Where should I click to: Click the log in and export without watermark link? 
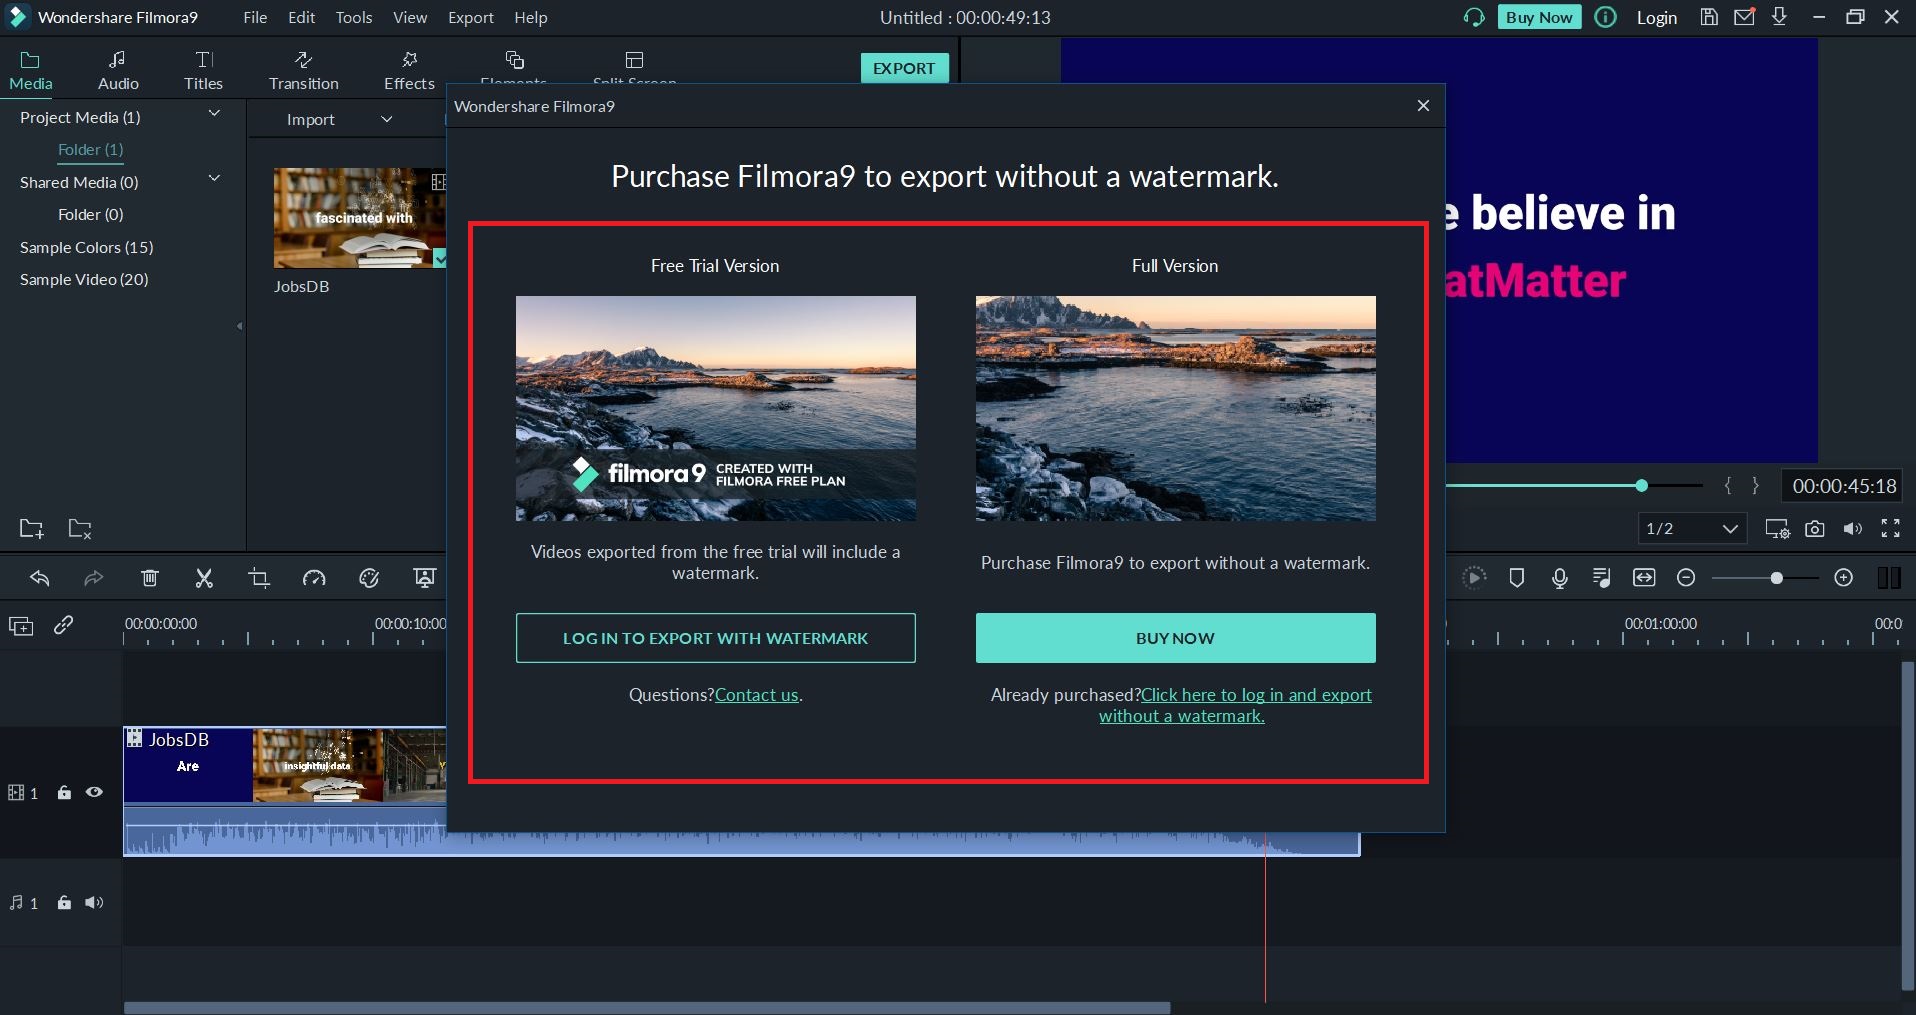click(x=1235, y=705)
